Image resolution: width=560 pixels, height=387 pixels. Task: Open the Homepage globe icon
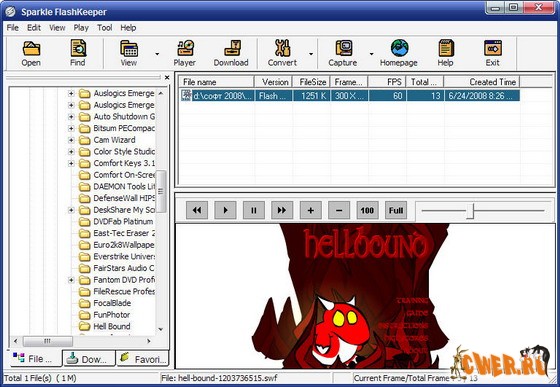pos(399,53)
